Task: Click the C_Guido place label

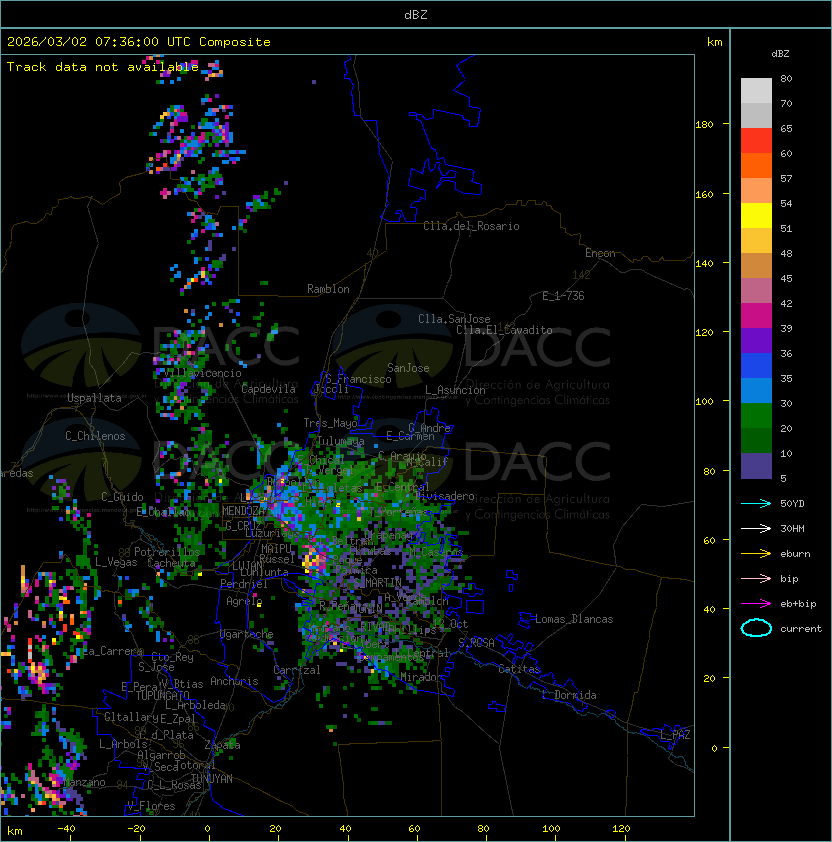Action: pyautogui.click(x=122, y=497)
